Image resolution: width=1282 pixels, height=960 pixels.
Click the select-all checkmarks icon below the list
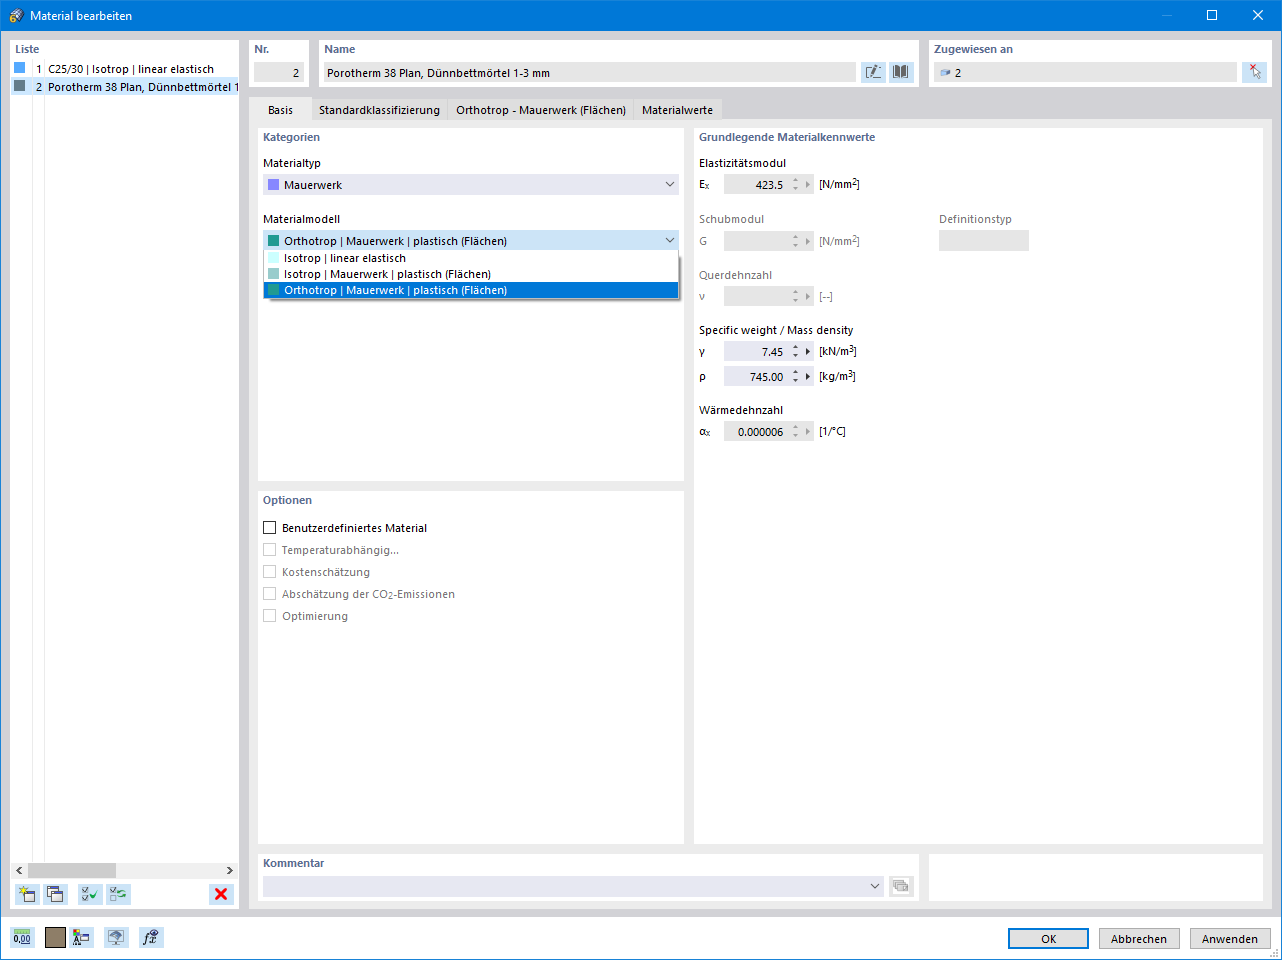click(90, 894)
